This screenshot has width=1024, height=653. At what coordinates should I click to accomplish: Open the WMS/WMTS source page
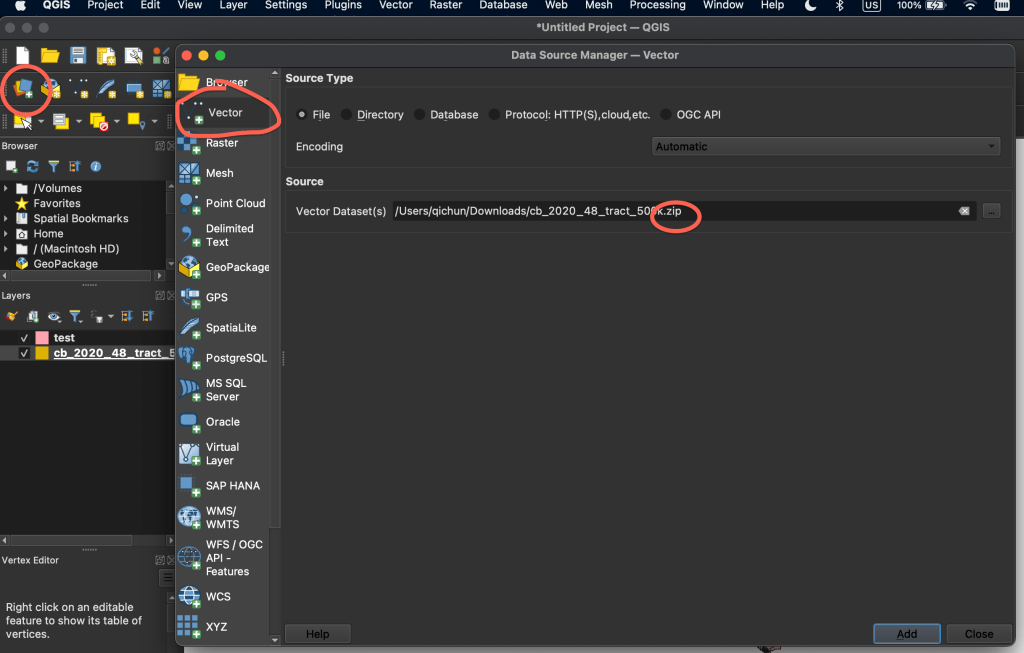(224, 517)
